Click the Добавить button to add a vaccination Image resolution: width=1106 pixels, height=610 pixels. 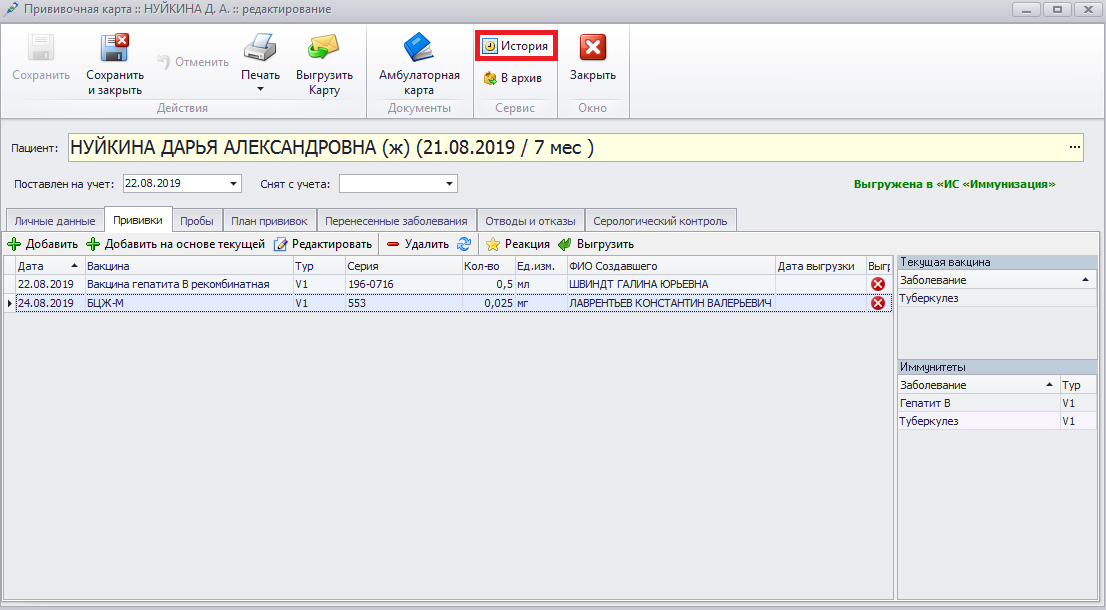coord(42,244)
